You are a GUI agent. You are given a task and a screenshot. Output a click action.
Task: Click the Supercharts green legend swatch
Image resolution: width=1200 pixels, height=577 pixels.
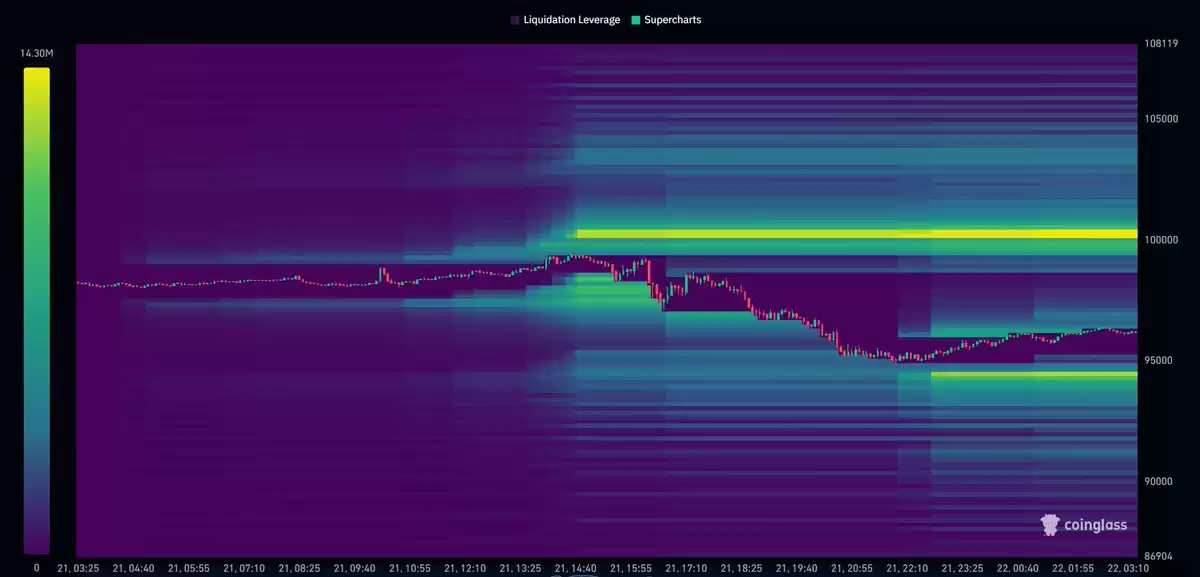point(636,19)
